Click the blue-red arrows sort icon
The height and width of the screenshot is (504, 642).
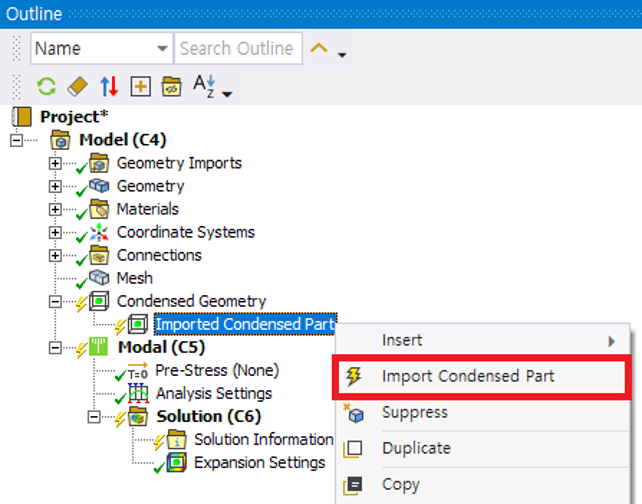click(x=108, y=86)
